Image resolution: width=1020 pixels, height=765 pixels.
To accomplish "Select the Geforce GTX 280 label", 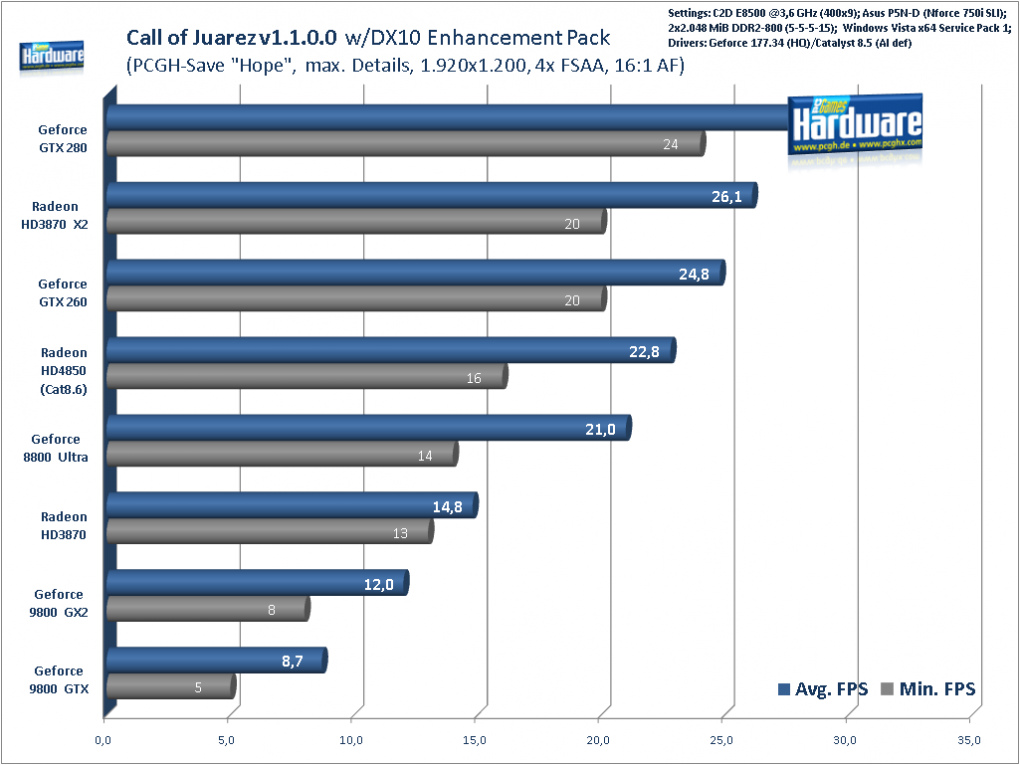I will (62, 139).
